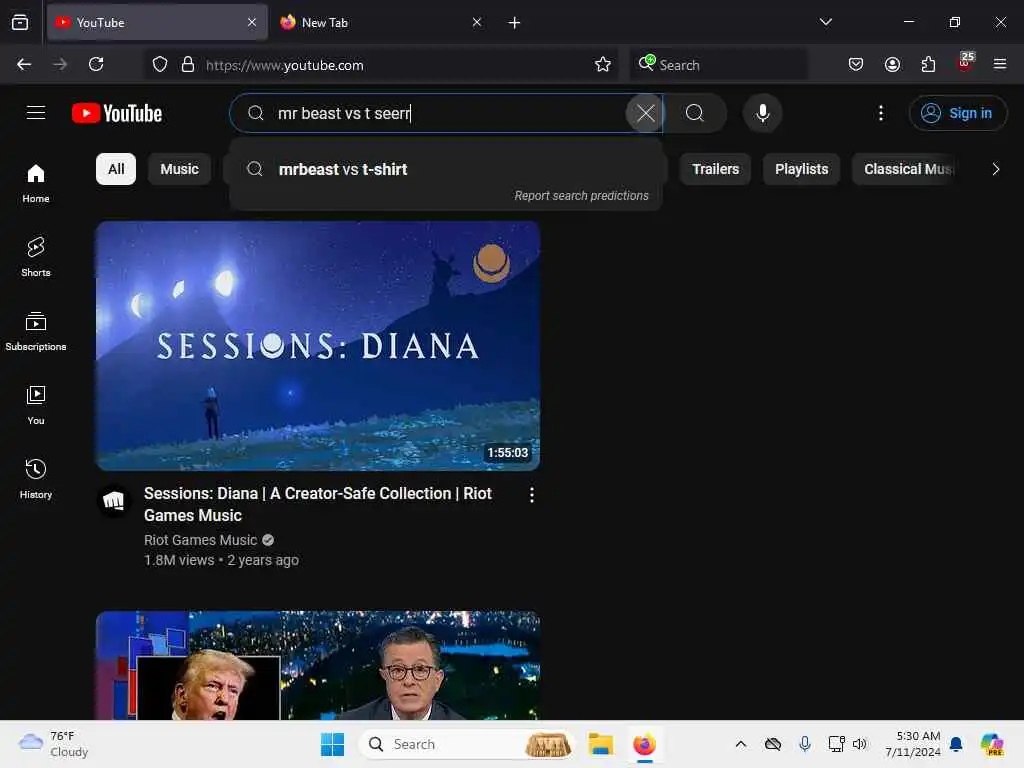Select the All filter chip
The image size is (1024, 768).
click(116, 169)
